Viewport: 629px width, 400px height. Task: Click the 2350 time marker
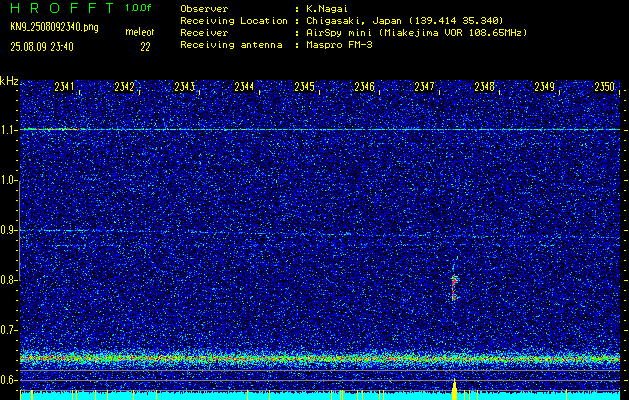tap(605, 87)
